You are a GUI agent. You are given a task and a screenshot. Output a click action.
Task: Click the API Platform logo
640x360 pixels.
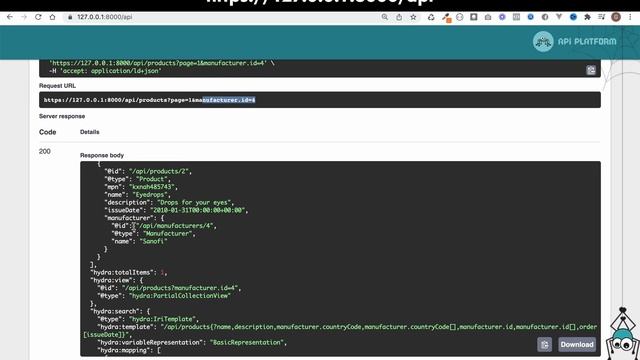coord(574,42)
